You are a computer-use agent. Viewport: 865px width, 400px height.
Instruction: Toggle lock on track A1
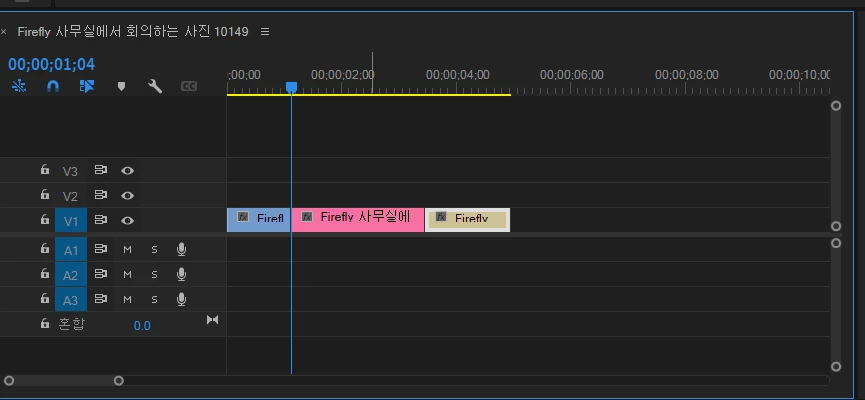coord(45,249)
